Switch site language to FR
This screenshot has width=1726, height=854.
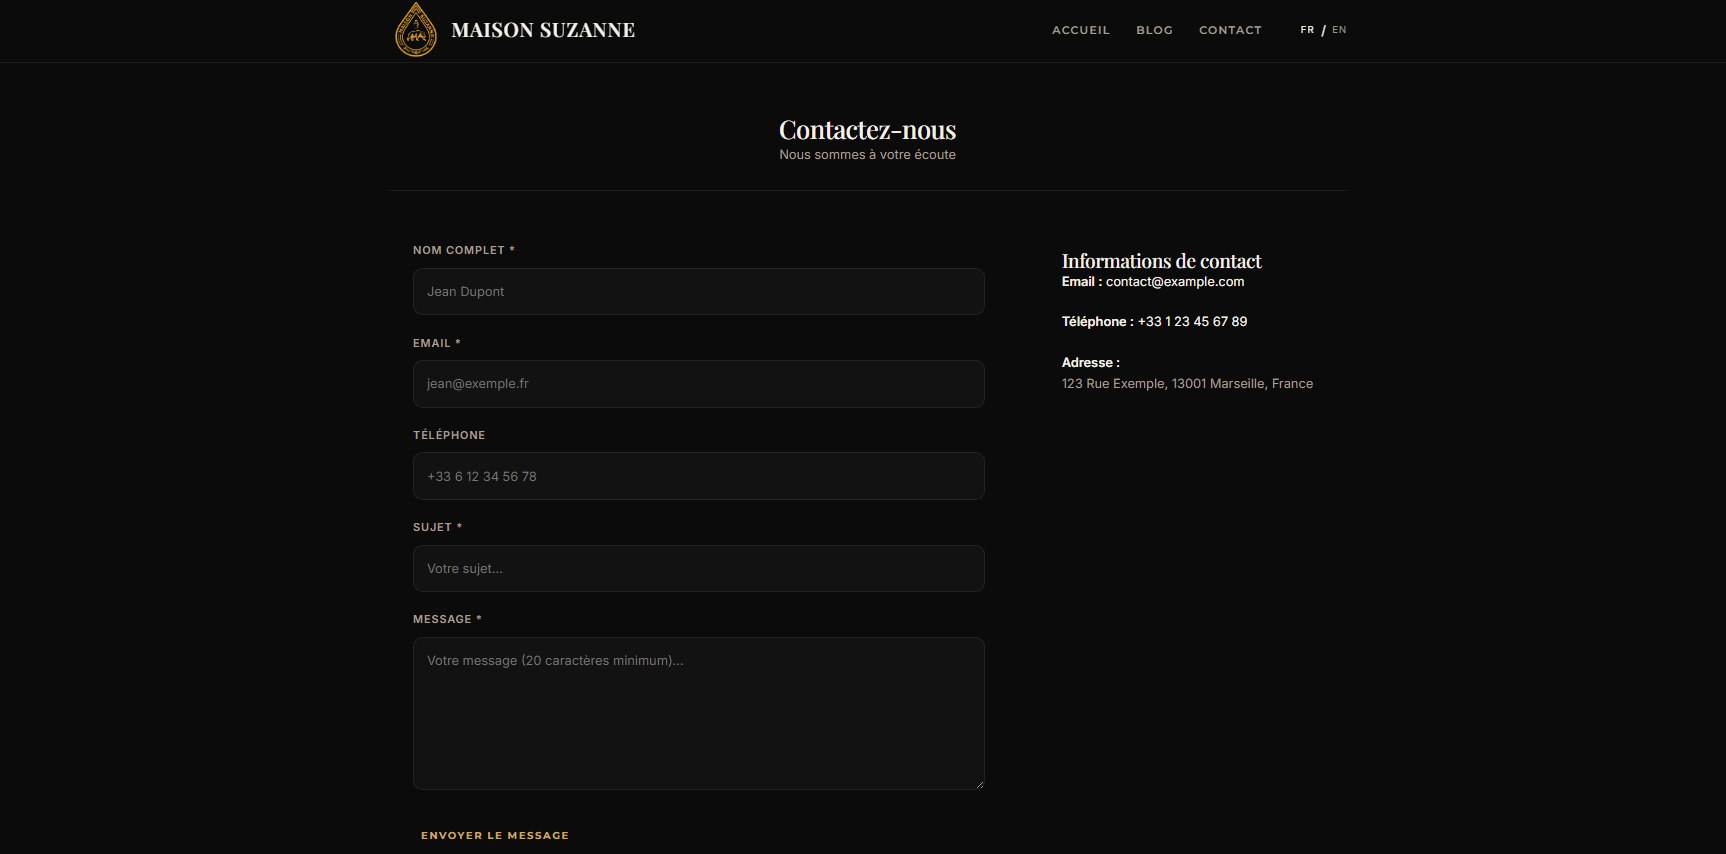1307,30
